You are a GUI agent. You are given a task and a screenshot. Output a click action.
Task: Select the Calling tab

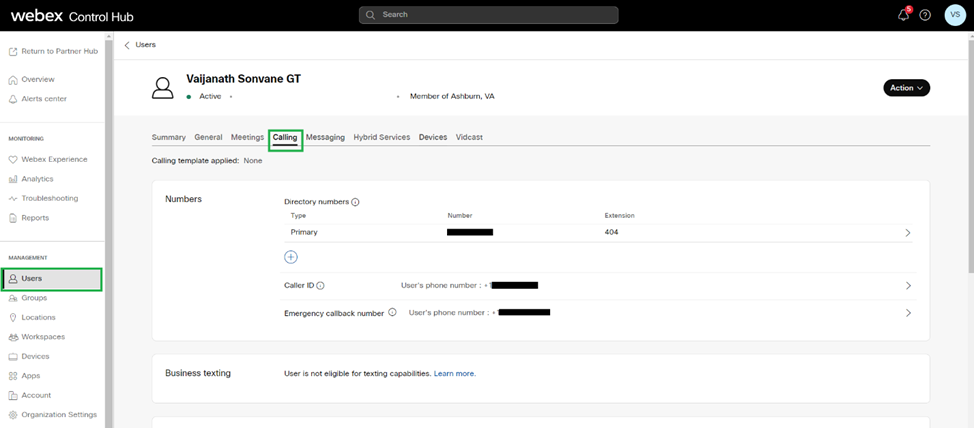tap(285, 138)
